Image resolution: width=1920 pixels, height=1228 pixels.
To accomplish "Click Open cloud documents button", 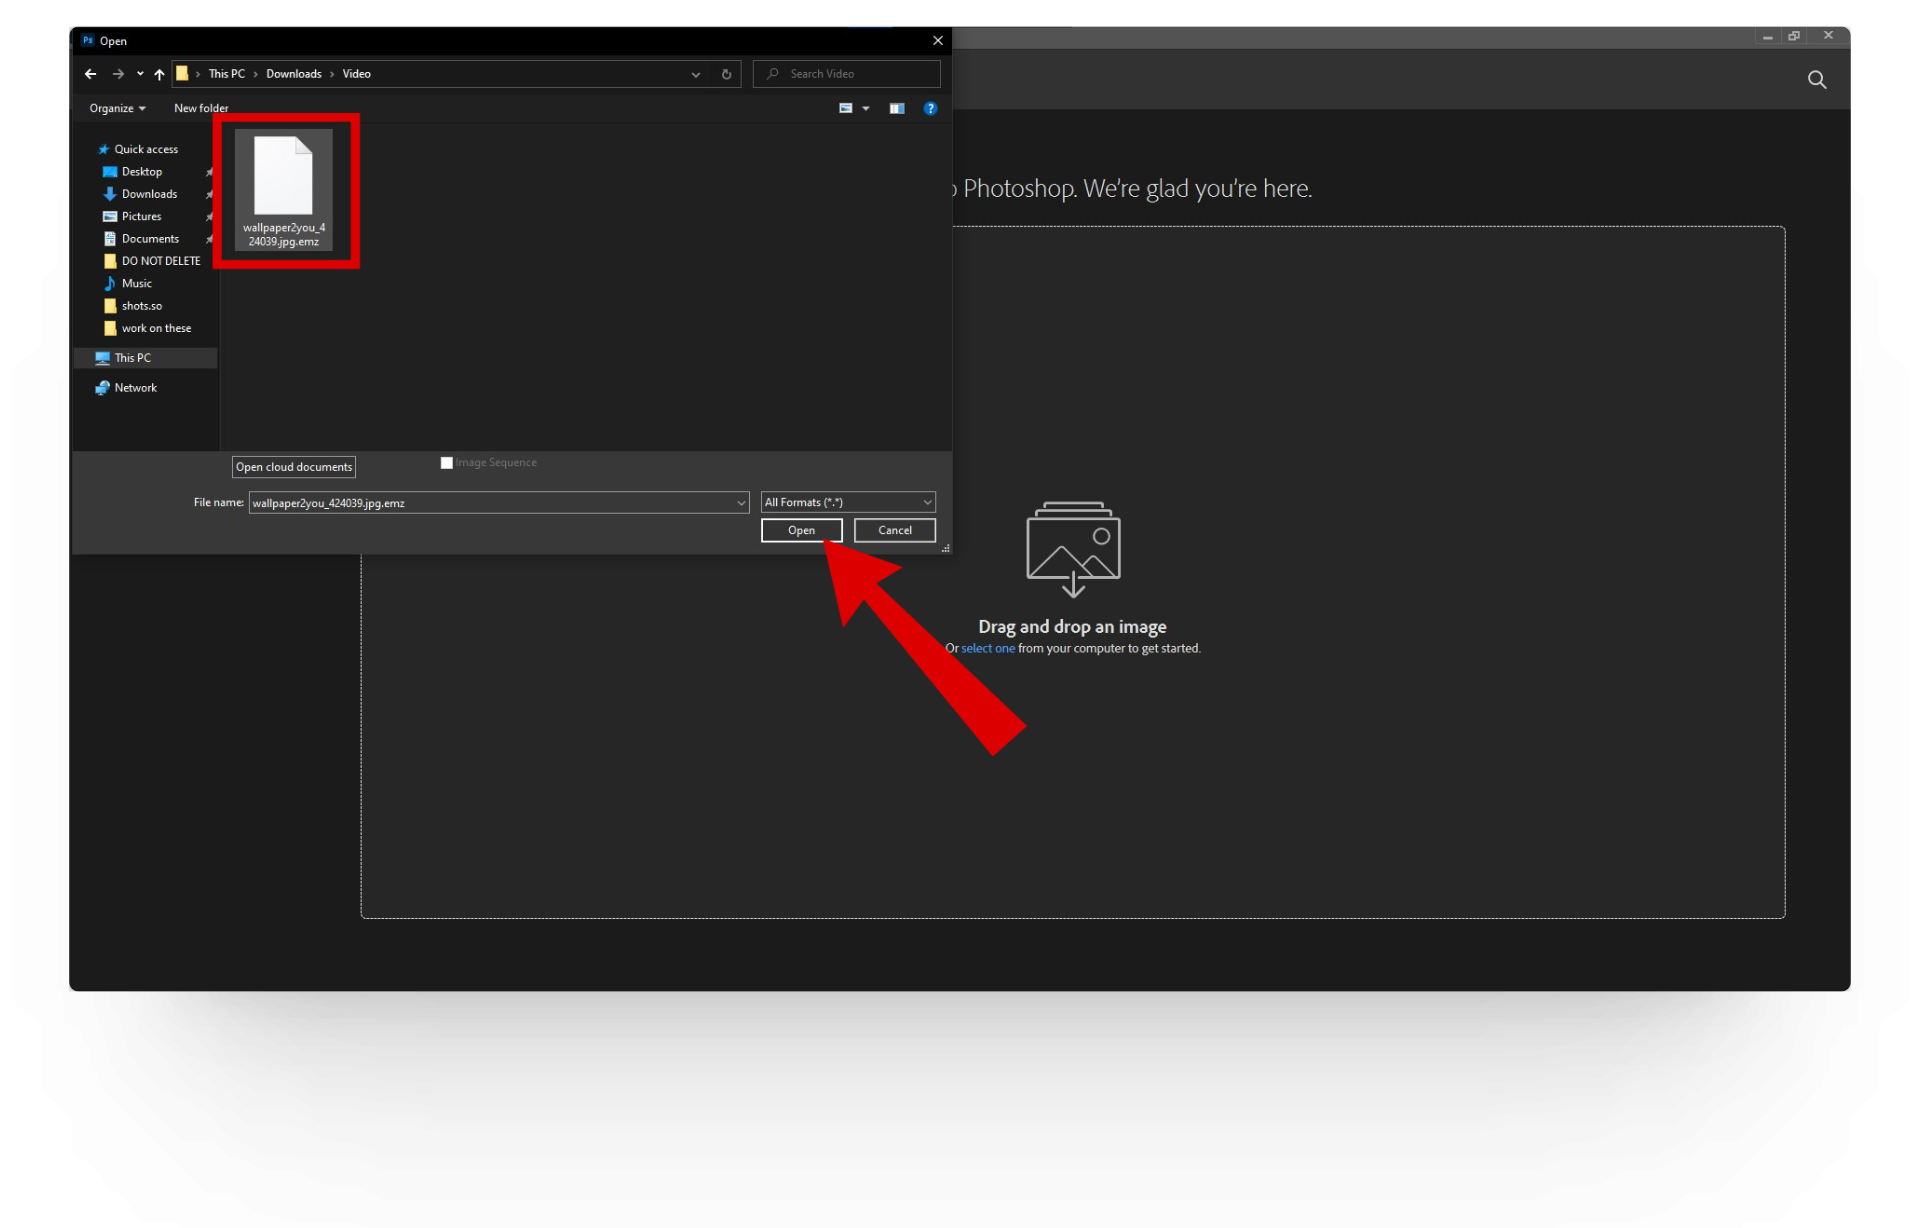I will pyautogui.click(x=294, y=467).
